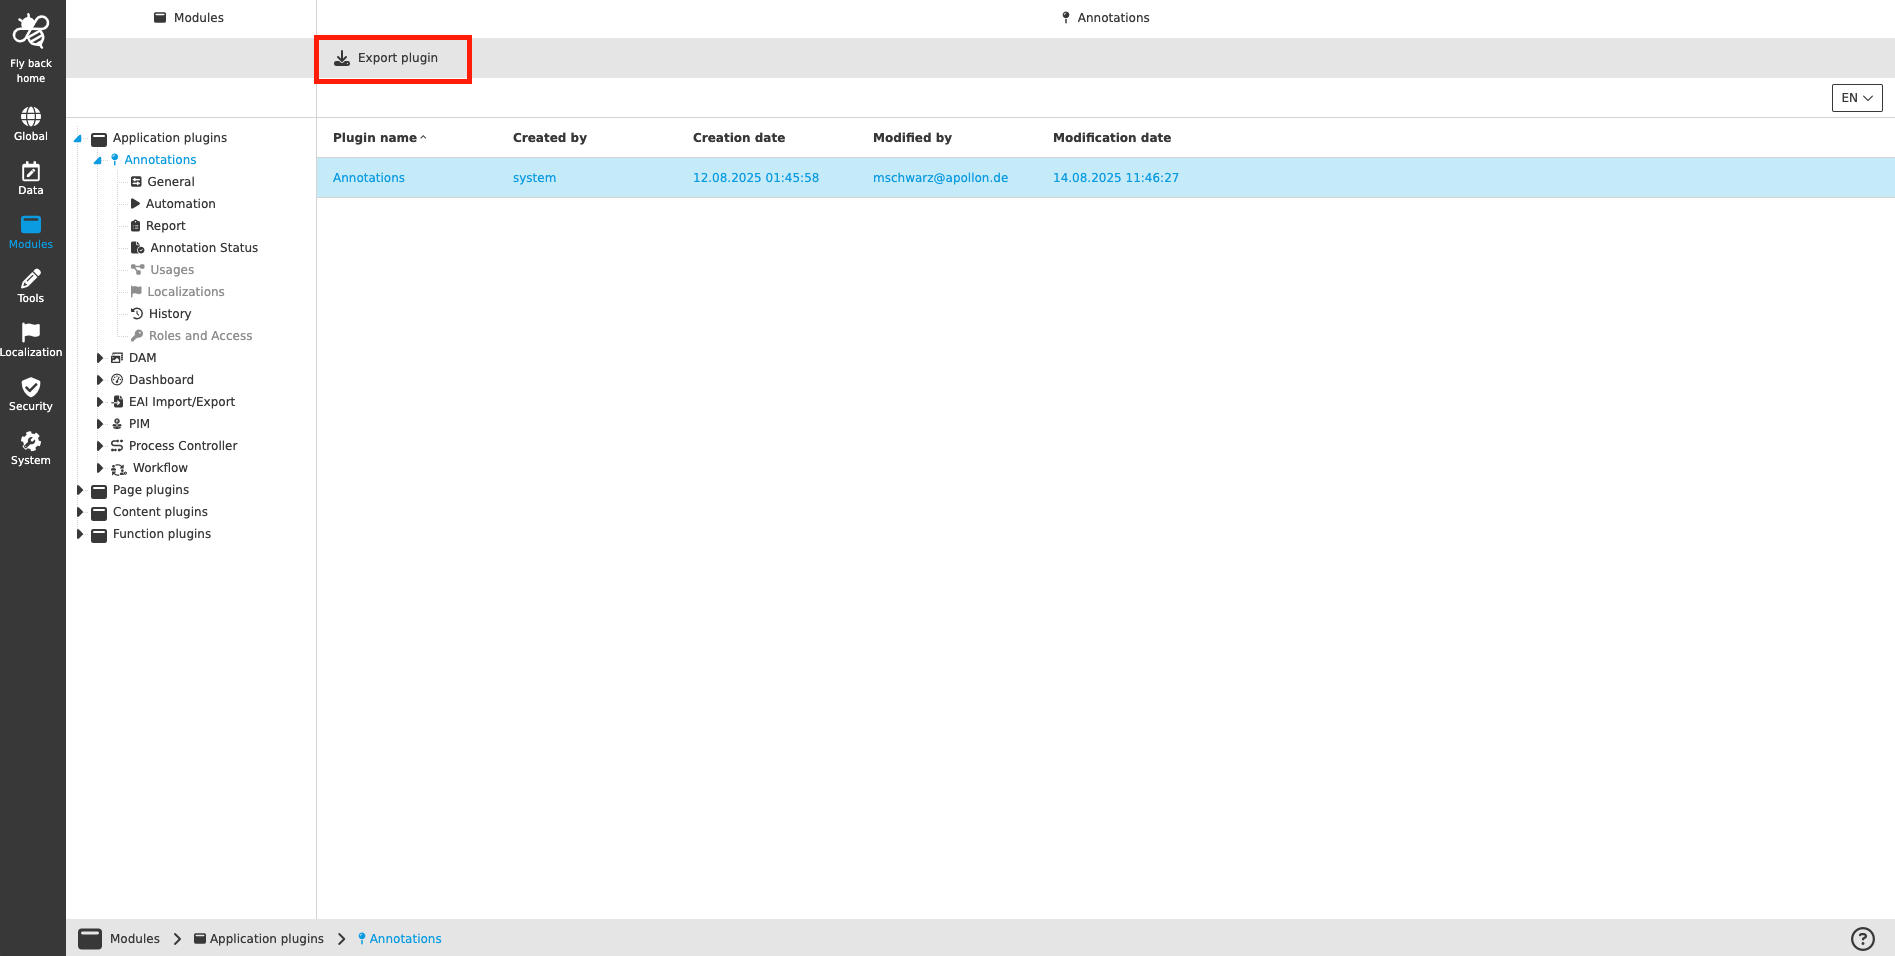Select the Modules icon in the sidebar

[30, 230]
